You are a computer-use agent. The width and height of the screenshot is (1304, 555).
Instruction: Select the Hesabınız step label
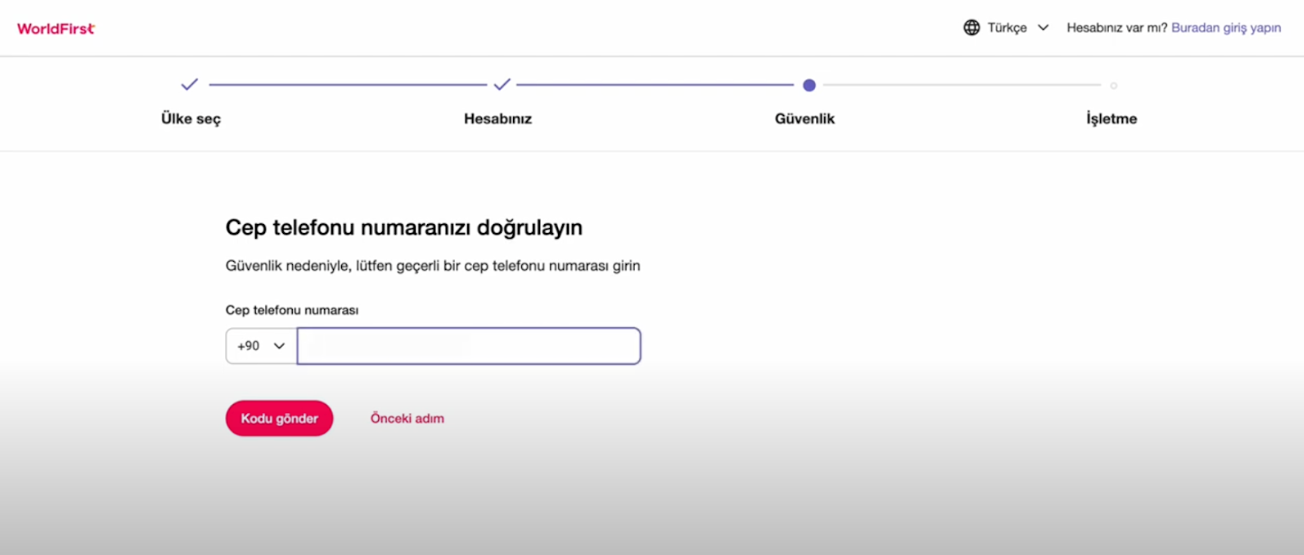point(498,119)
